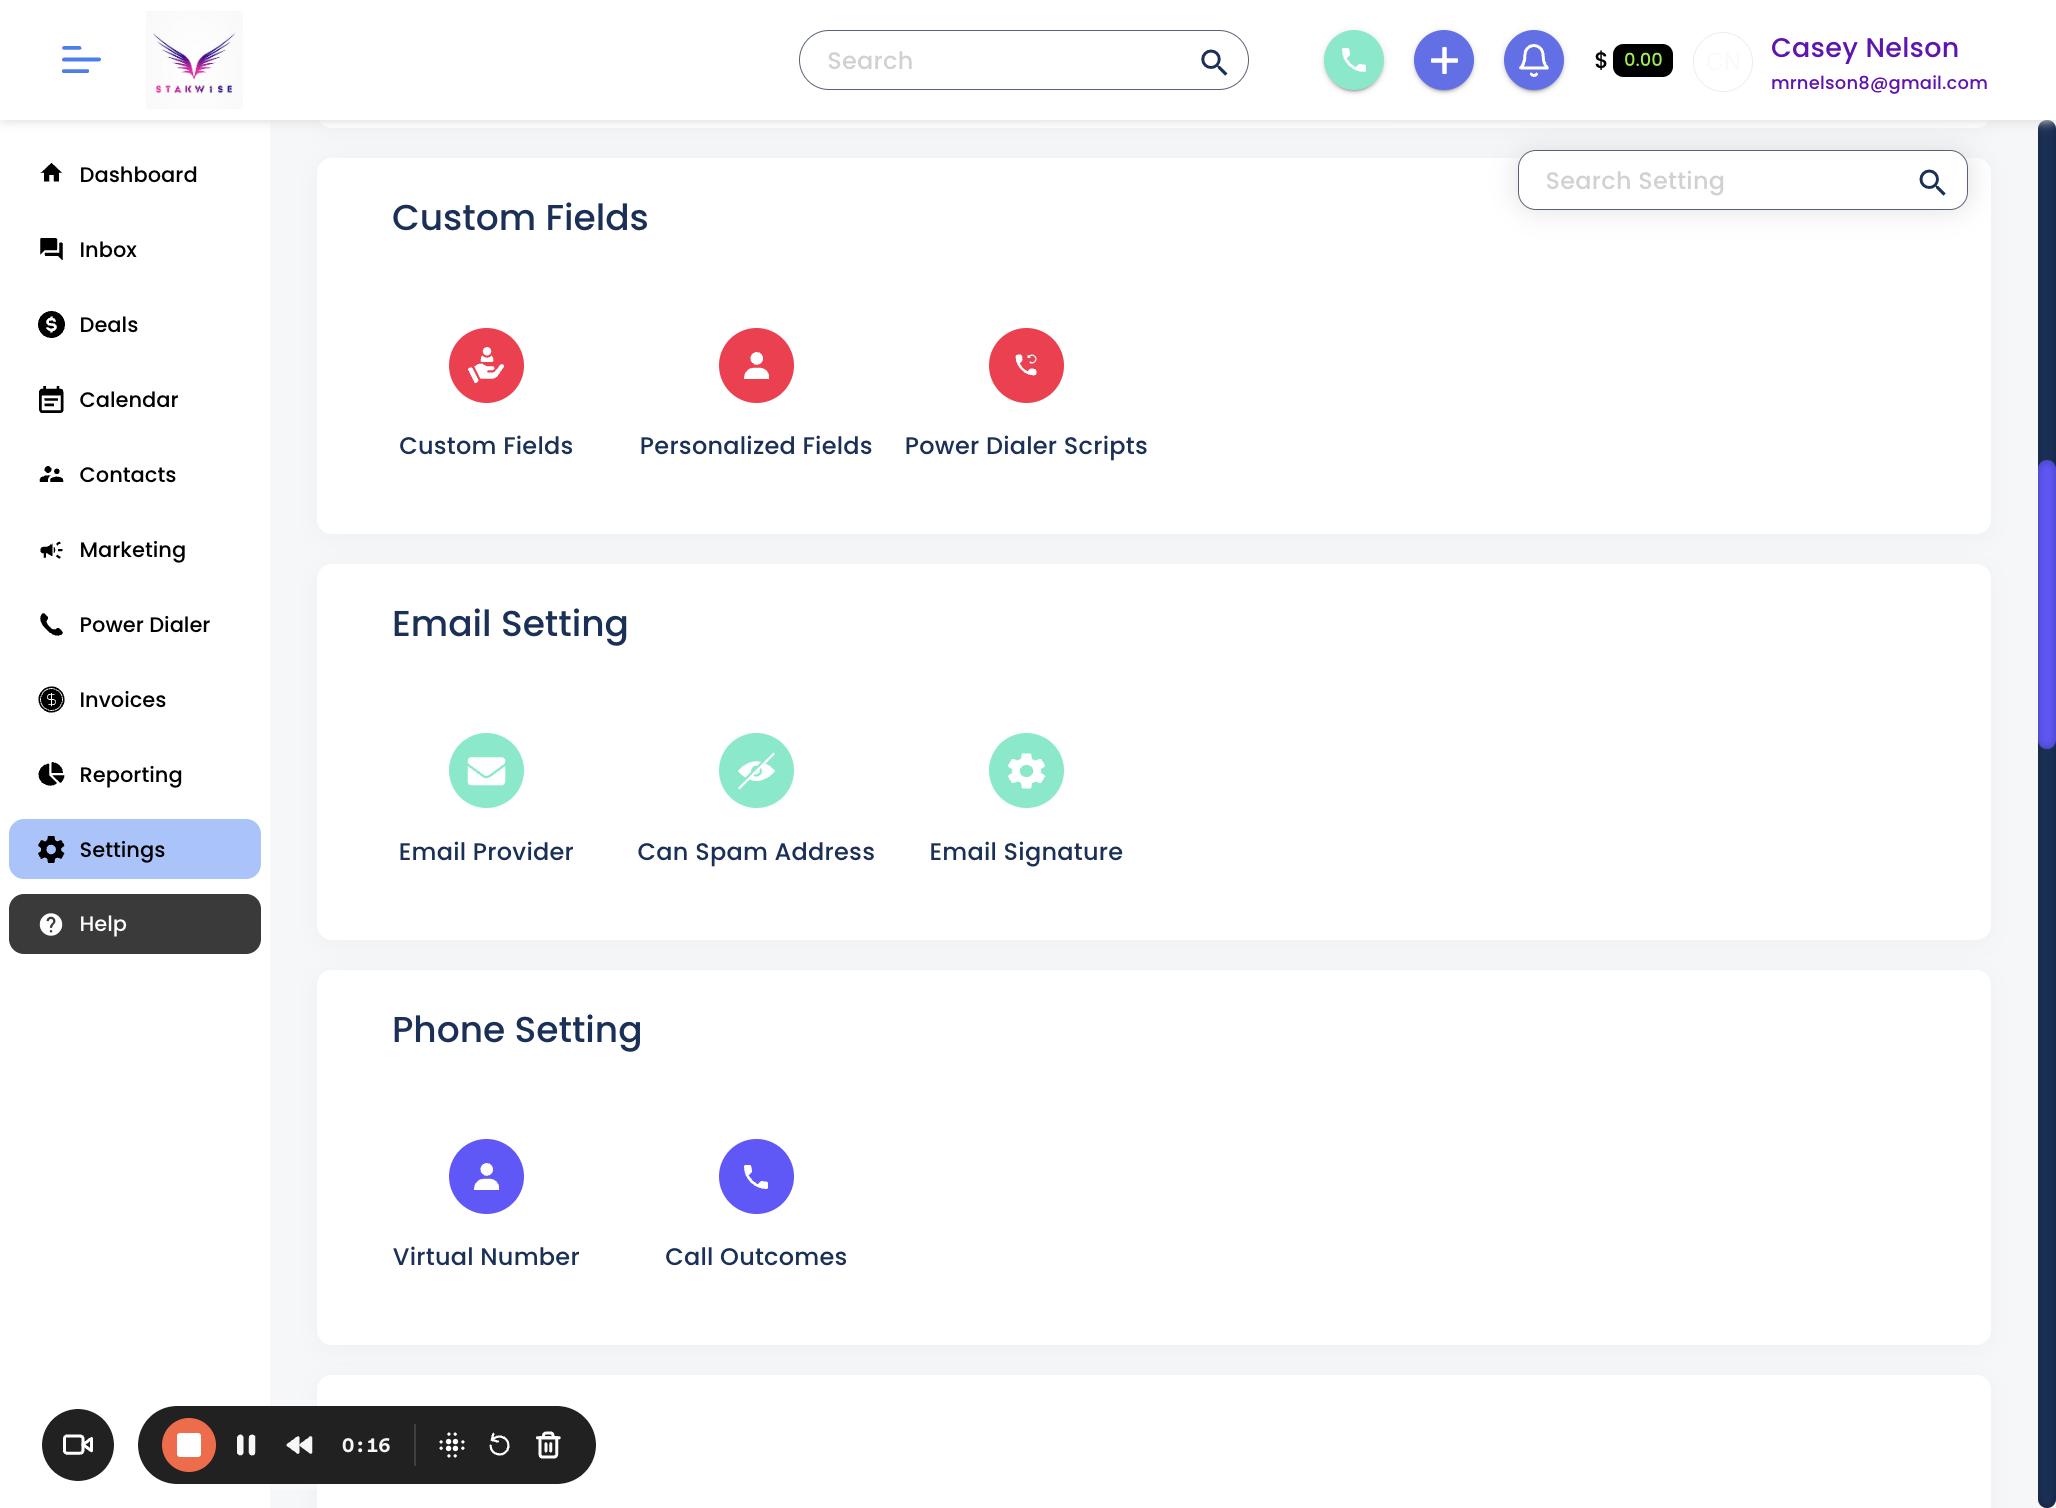Open the green phone call button
2056x1508 pixels.
[1353, 60]
